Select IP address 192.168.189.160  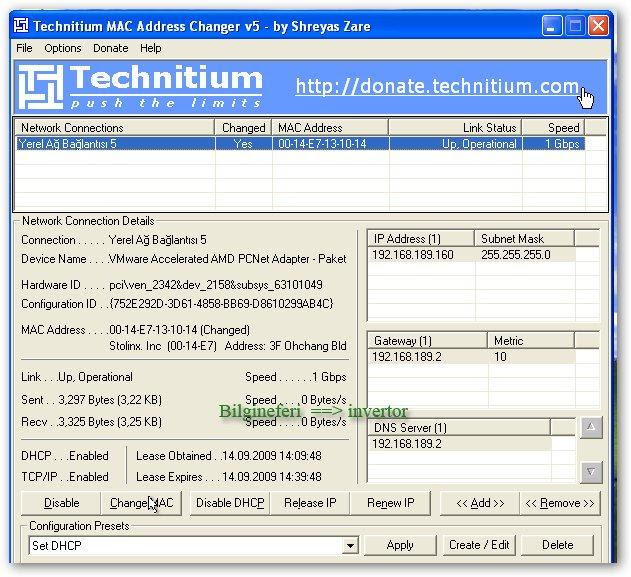click(412, 255)
